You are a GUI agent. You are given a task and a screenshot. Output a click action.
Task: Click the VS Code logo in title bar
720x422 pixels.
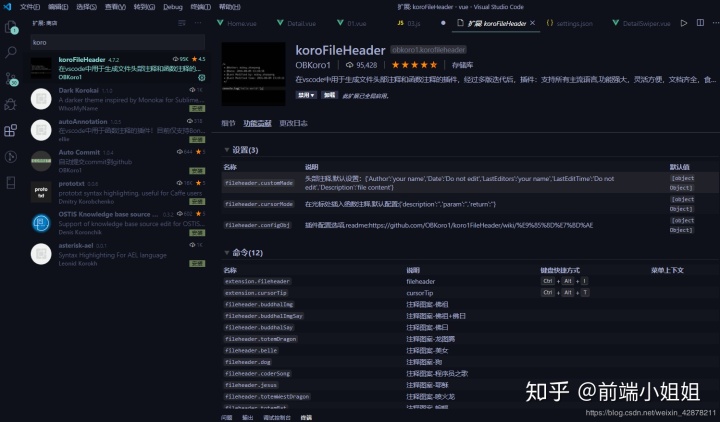(x=7, y=6)
